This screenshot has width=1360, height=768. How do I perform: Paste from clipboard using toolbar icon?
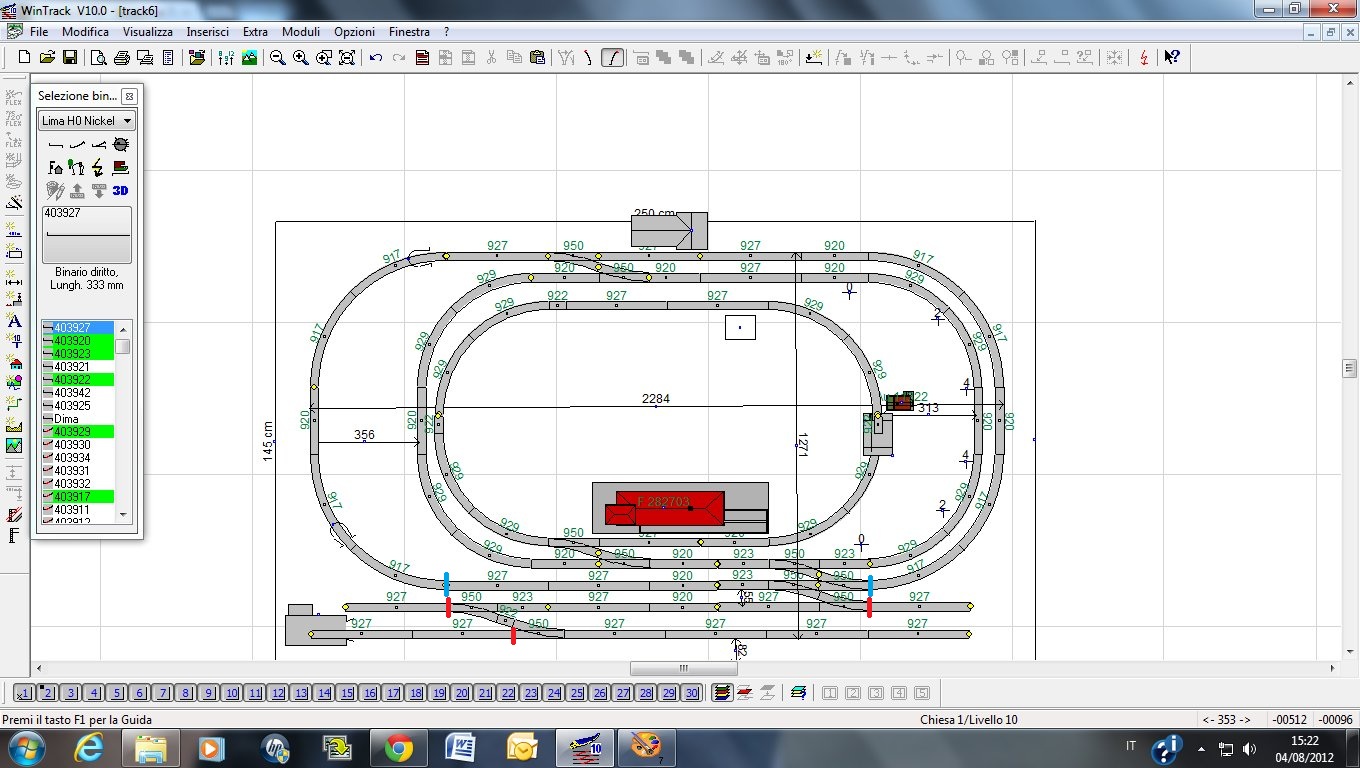[x=537, y=58]
